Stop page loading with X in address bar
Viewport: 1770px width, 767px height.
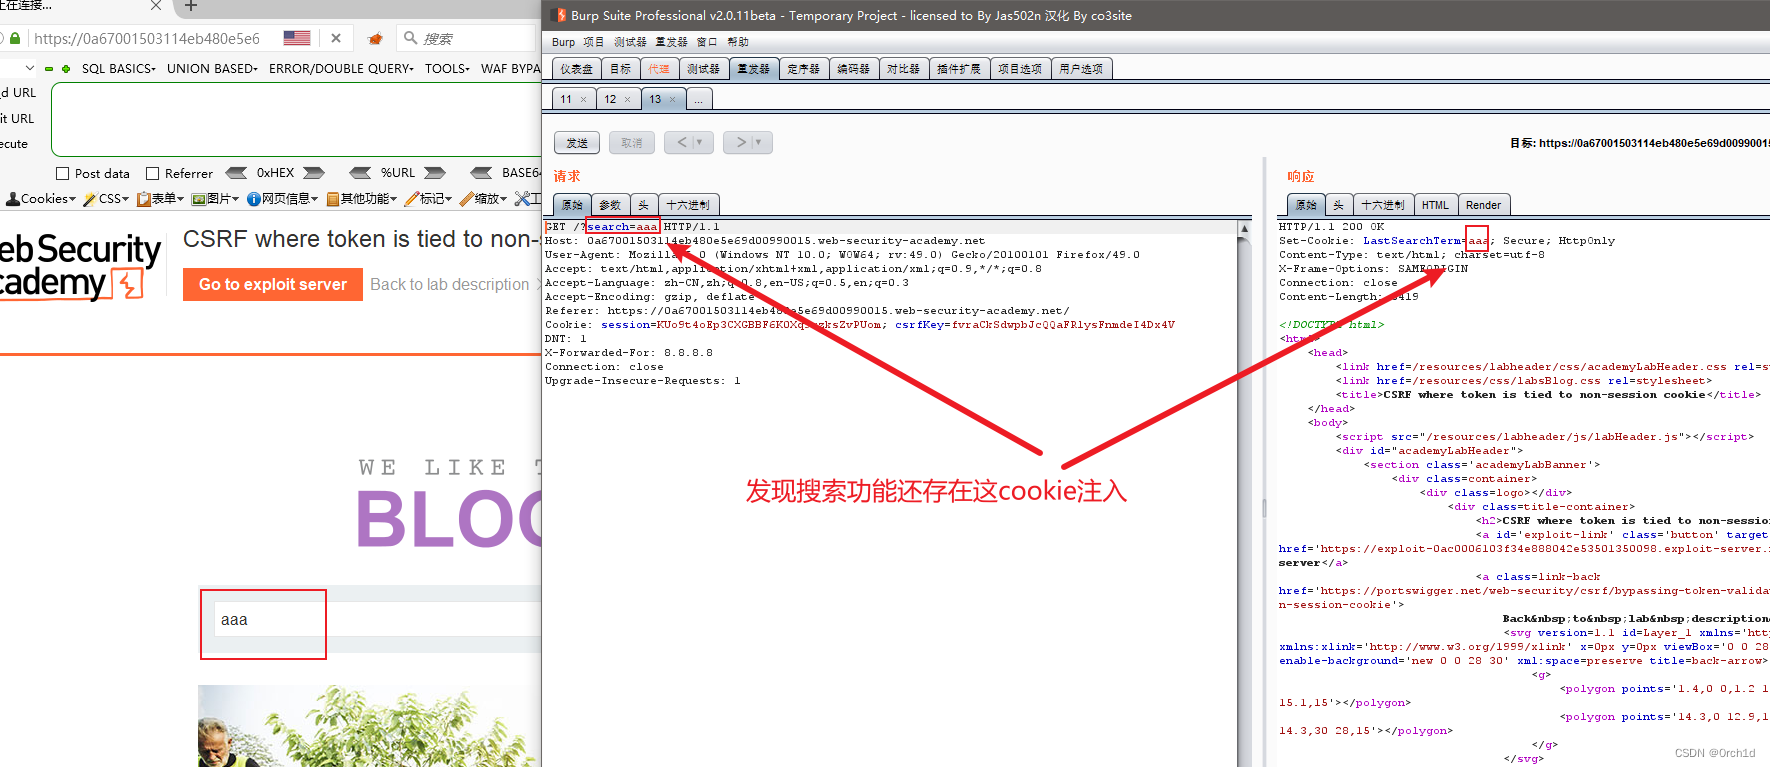tap(336, 38)
